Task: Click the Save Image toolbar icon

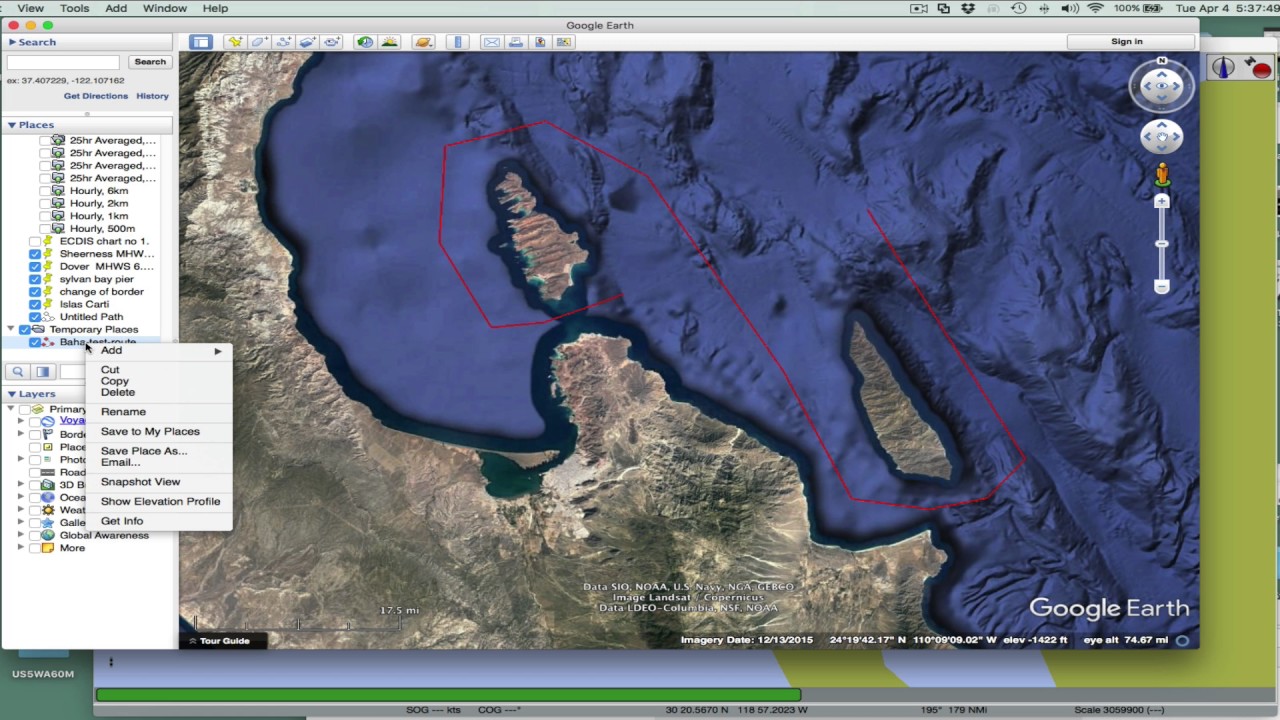Action: point(540,42)
